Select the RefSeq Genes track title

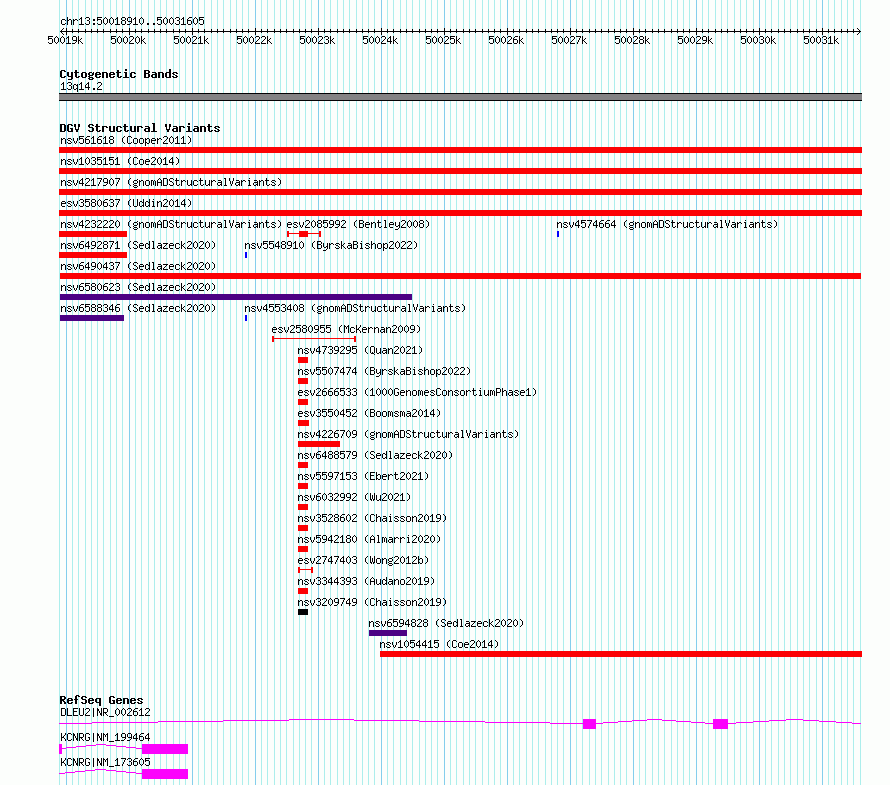click(x=101, y=700)
